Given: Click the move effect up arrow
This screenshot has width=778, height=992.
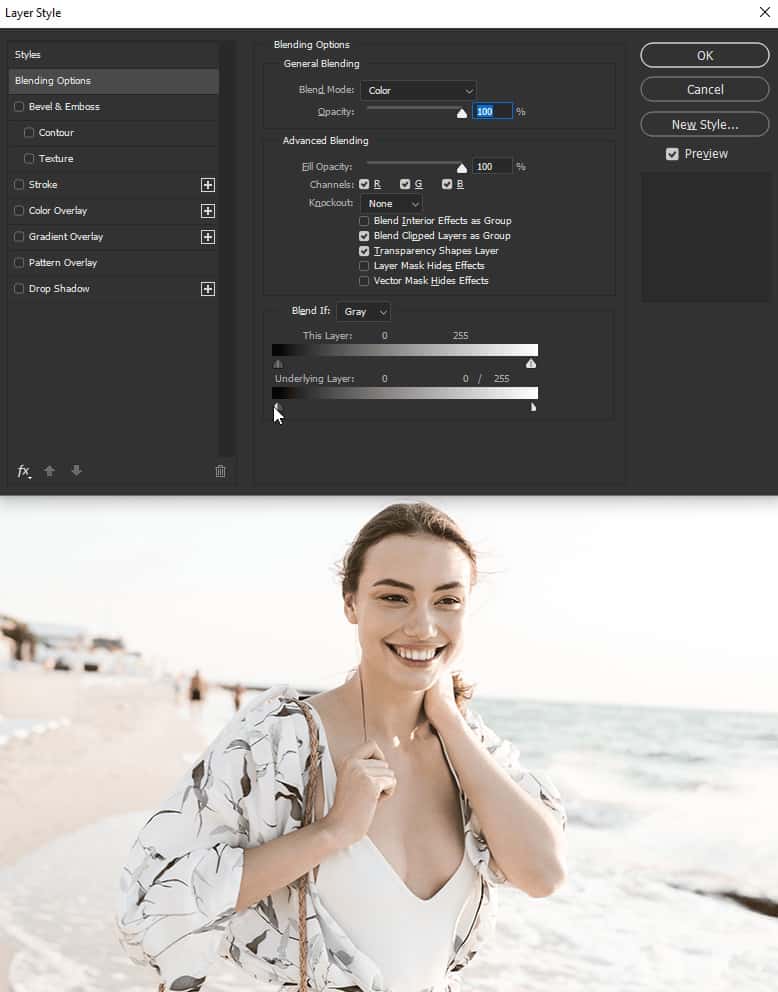Looking at the screenshot, I should click(50, 471).
